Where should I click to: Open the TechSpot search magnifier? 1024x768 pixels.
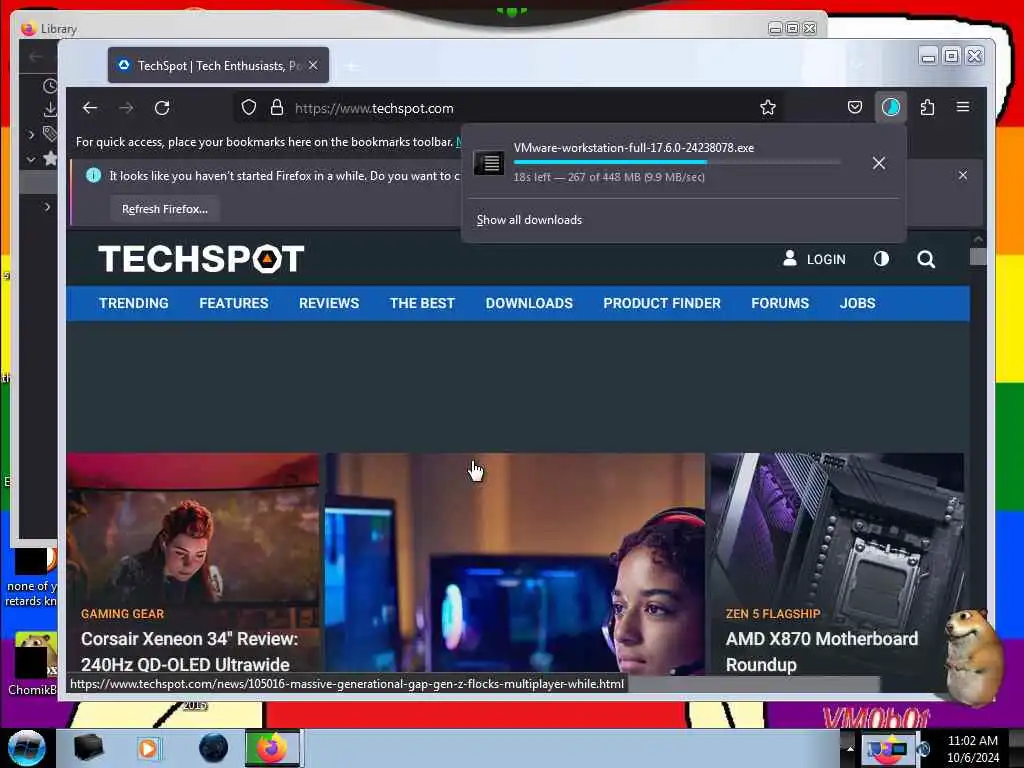pyautogui.click(x=926, y=259)
